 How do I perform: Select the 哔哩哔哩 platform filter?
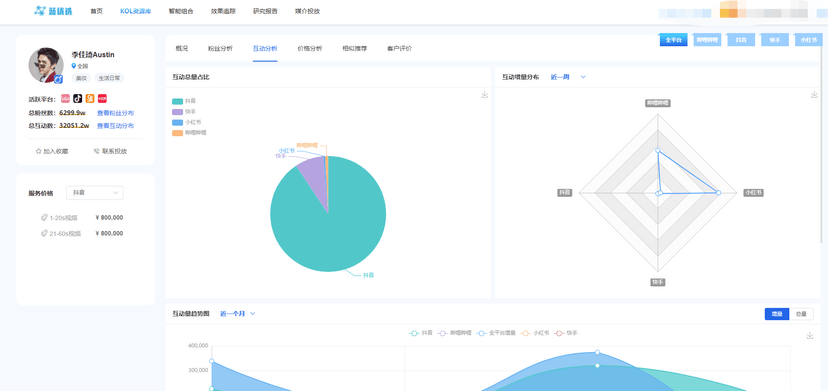tap(707, 40)
